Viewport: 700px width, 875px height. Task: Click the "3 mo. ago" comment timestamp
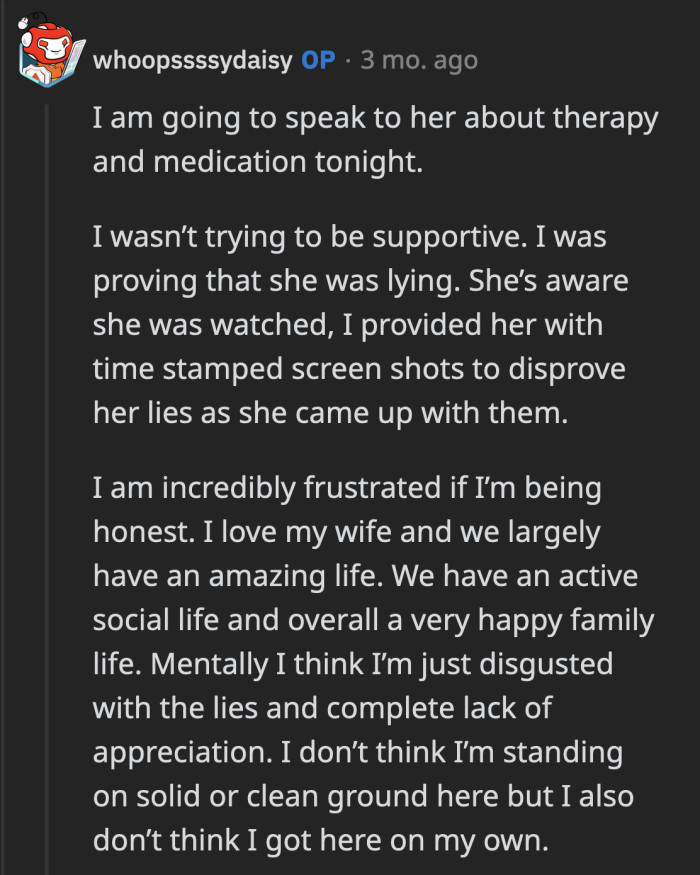click(x=418, y=61)
